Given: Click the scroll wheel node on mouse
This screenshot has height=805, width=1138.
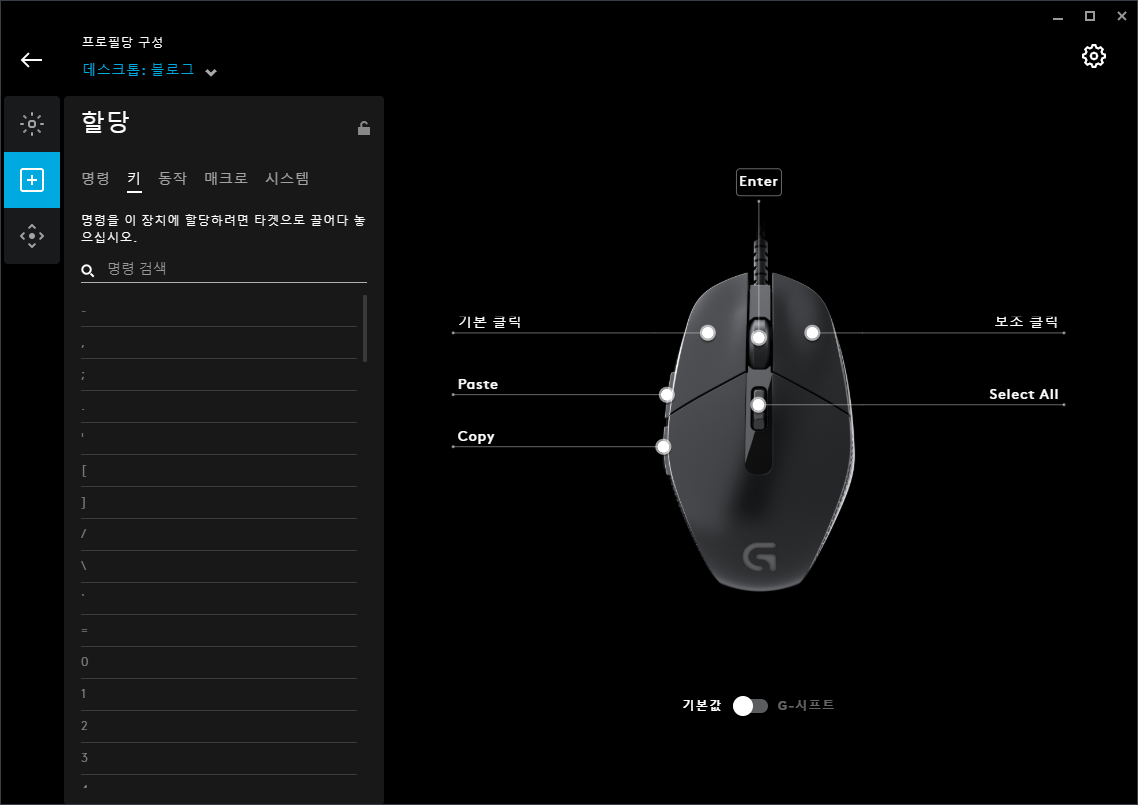Looking at the screenshot, I should [759, 338].
